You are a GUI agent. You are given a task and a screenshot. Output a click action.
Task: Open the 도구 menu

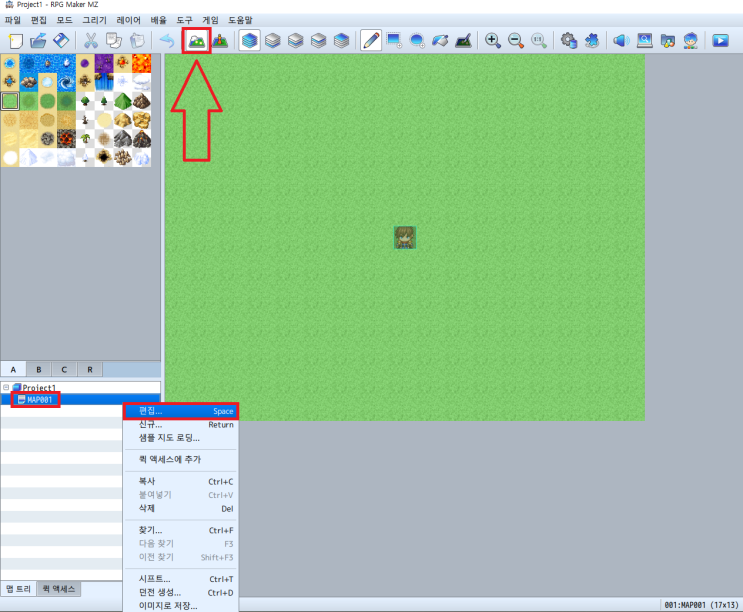coord(184,20)
